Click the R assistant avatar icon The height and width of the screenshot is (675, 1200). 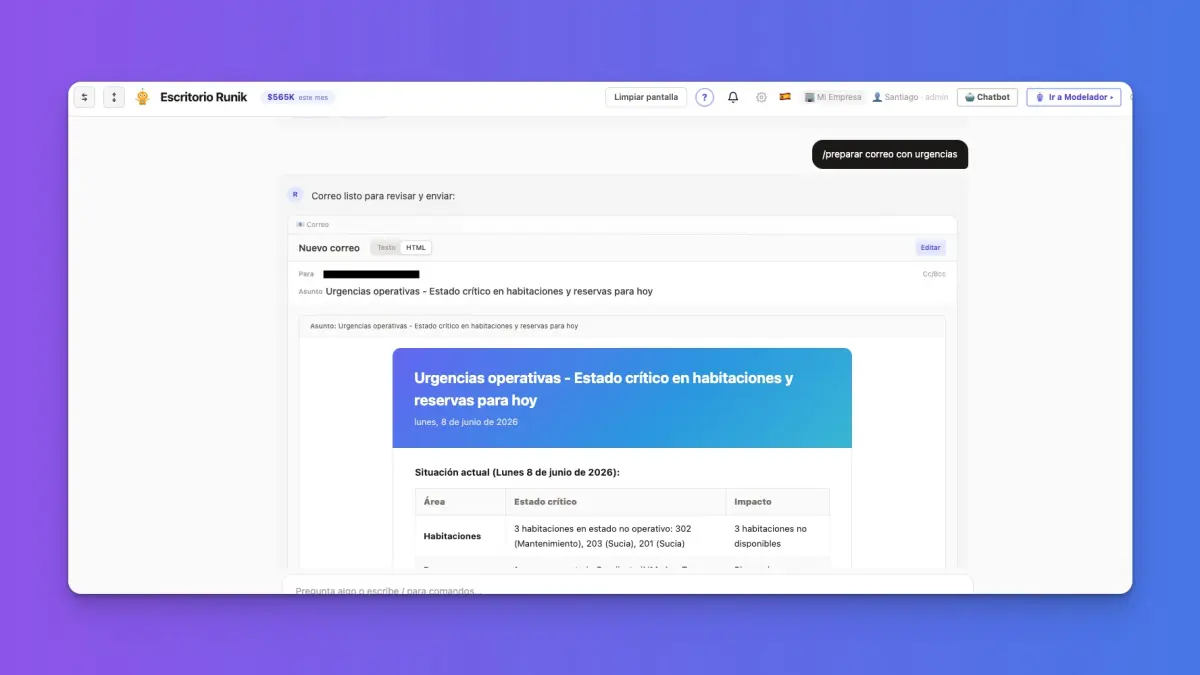click(295, 195)
